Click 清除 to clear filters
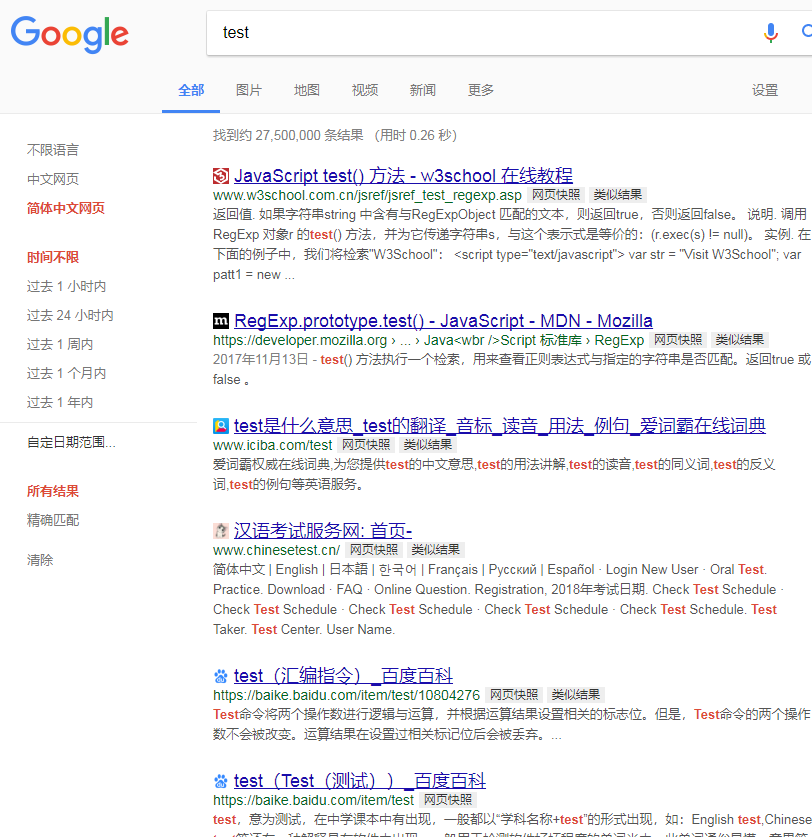 [40, 560]
